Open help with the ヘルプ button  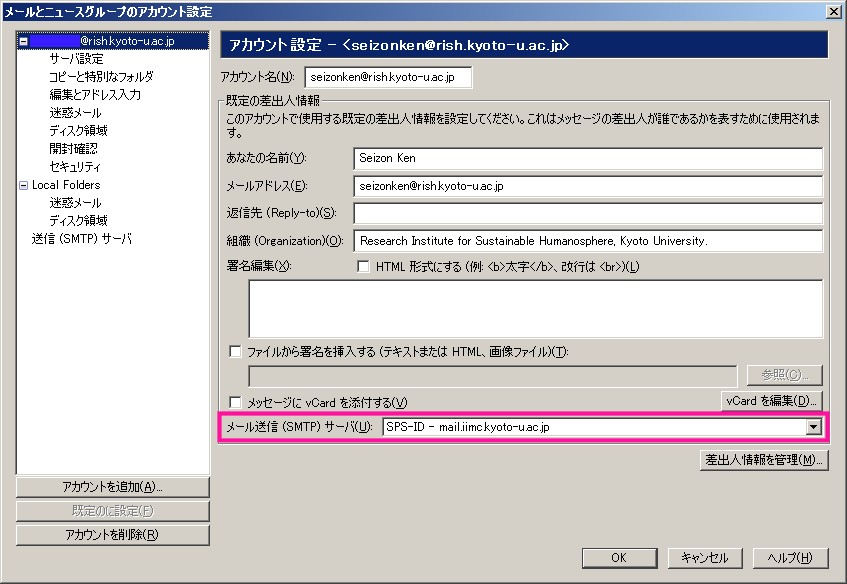tap(790, 558)
